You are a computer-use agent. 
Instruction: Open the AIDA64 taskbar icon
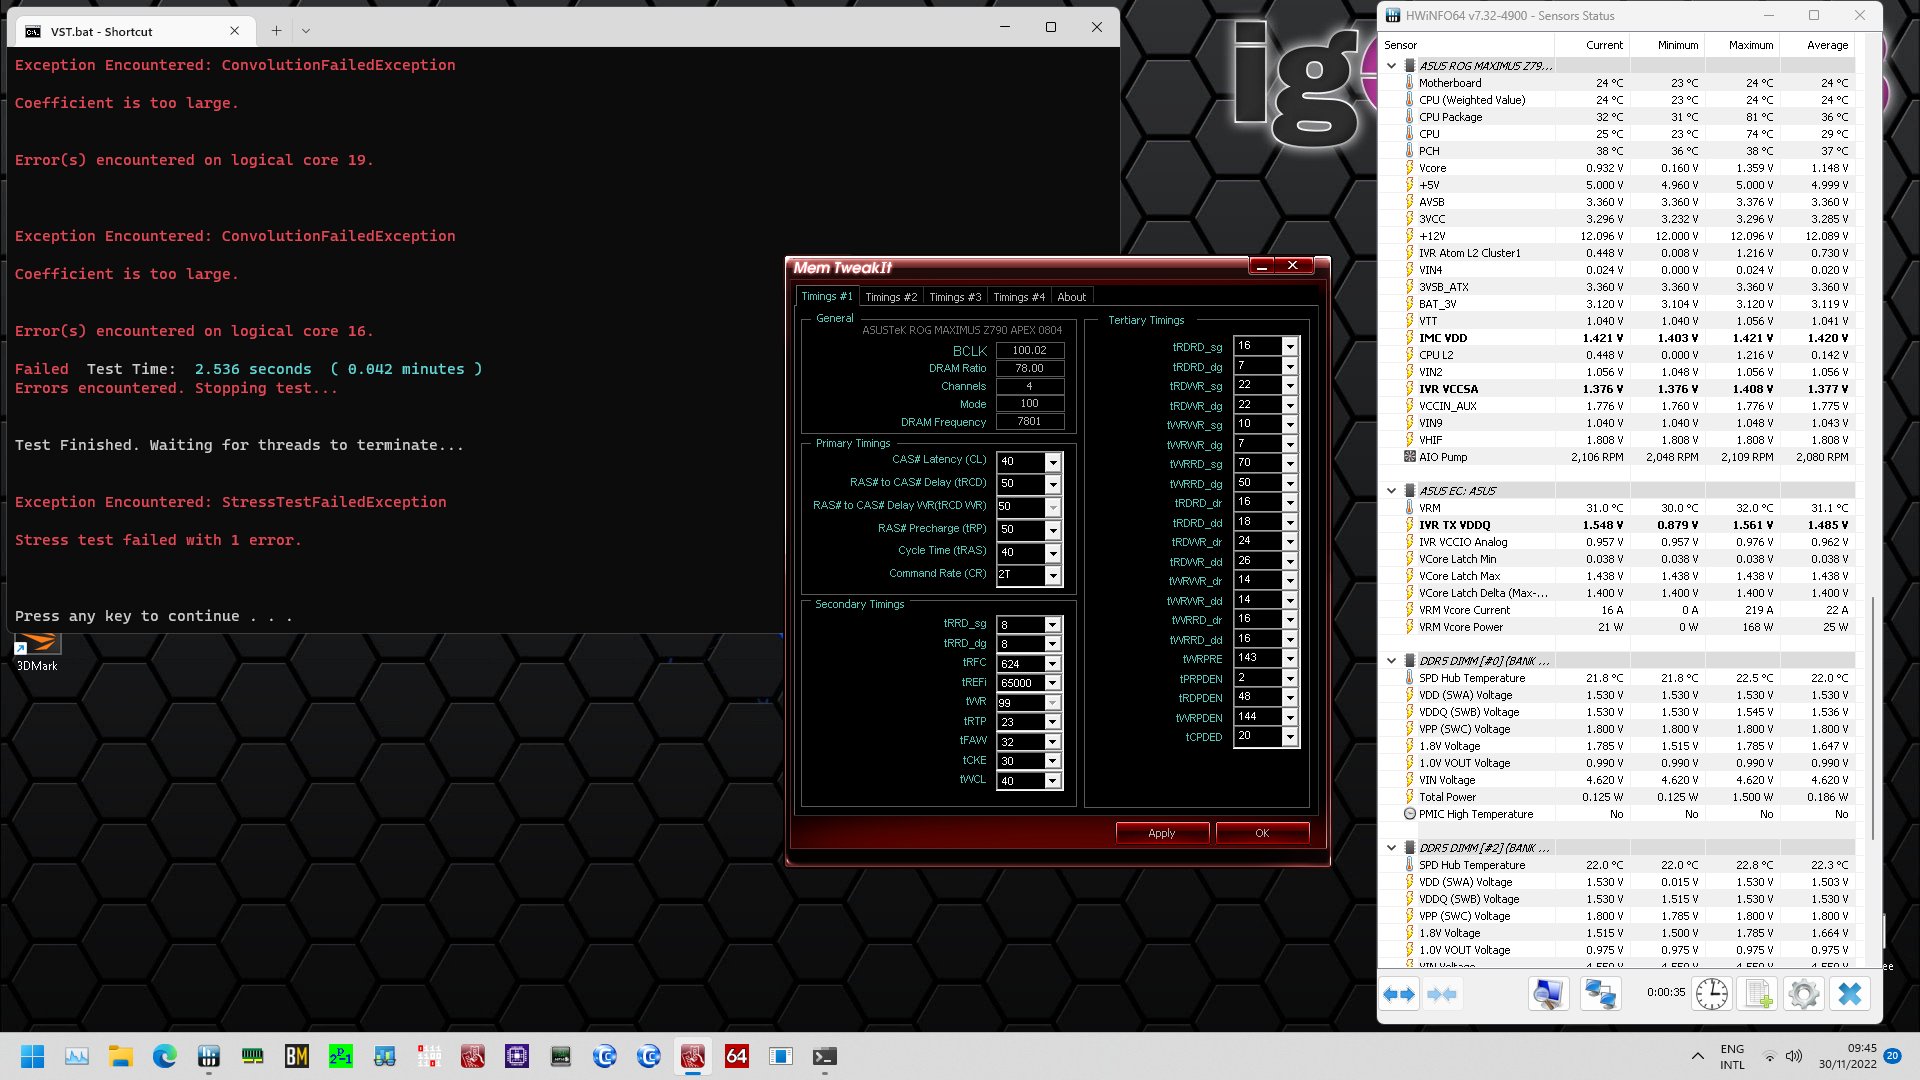[737, 1056]
